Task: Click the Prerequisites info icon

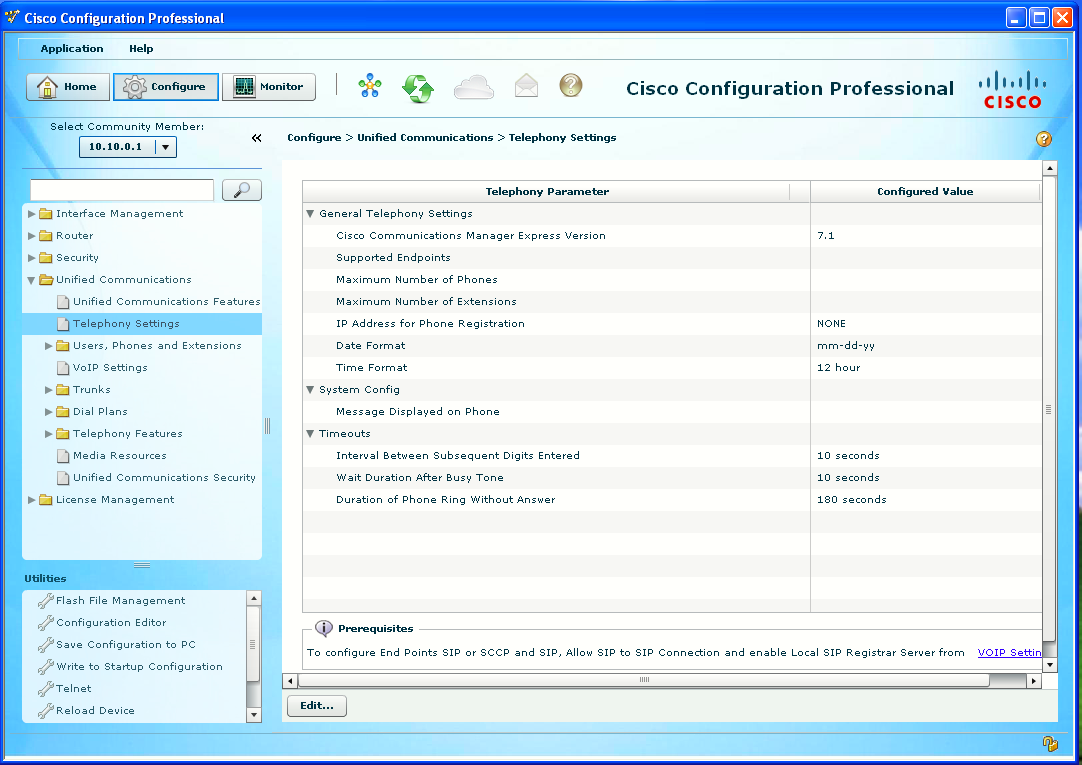Action: [324, 628]
